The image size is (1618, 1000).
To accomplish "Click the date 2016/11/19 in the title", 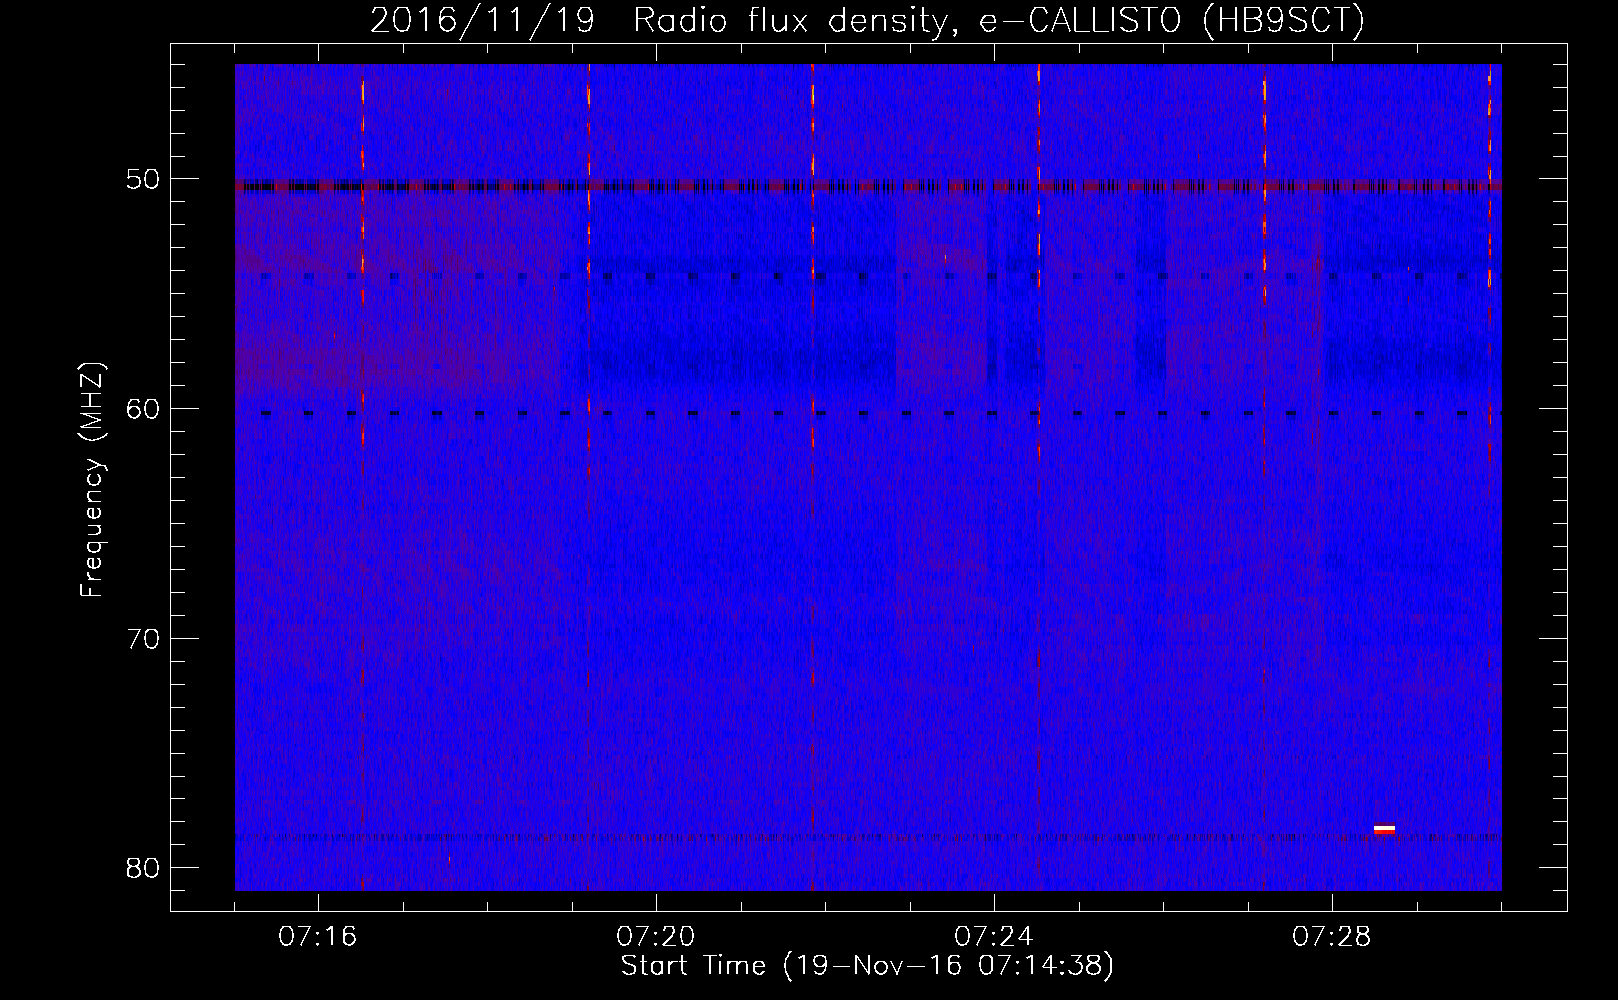I will pos(482,21).
